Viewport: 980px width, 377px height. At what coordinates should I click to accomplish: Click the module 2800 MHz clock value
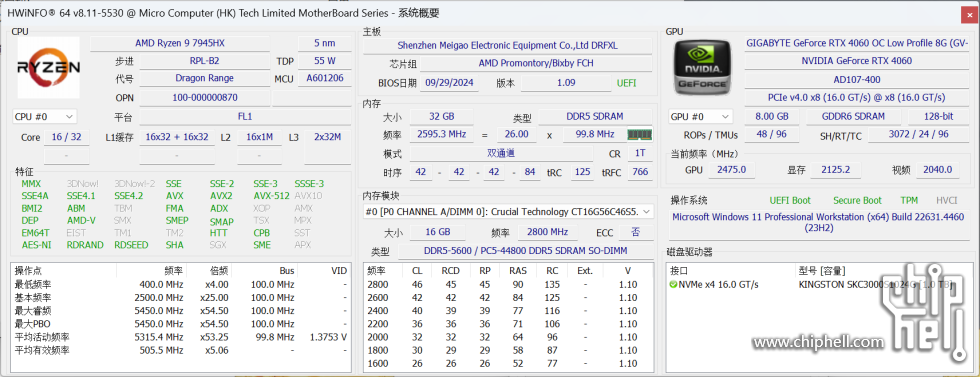click(x=547, y=232)
